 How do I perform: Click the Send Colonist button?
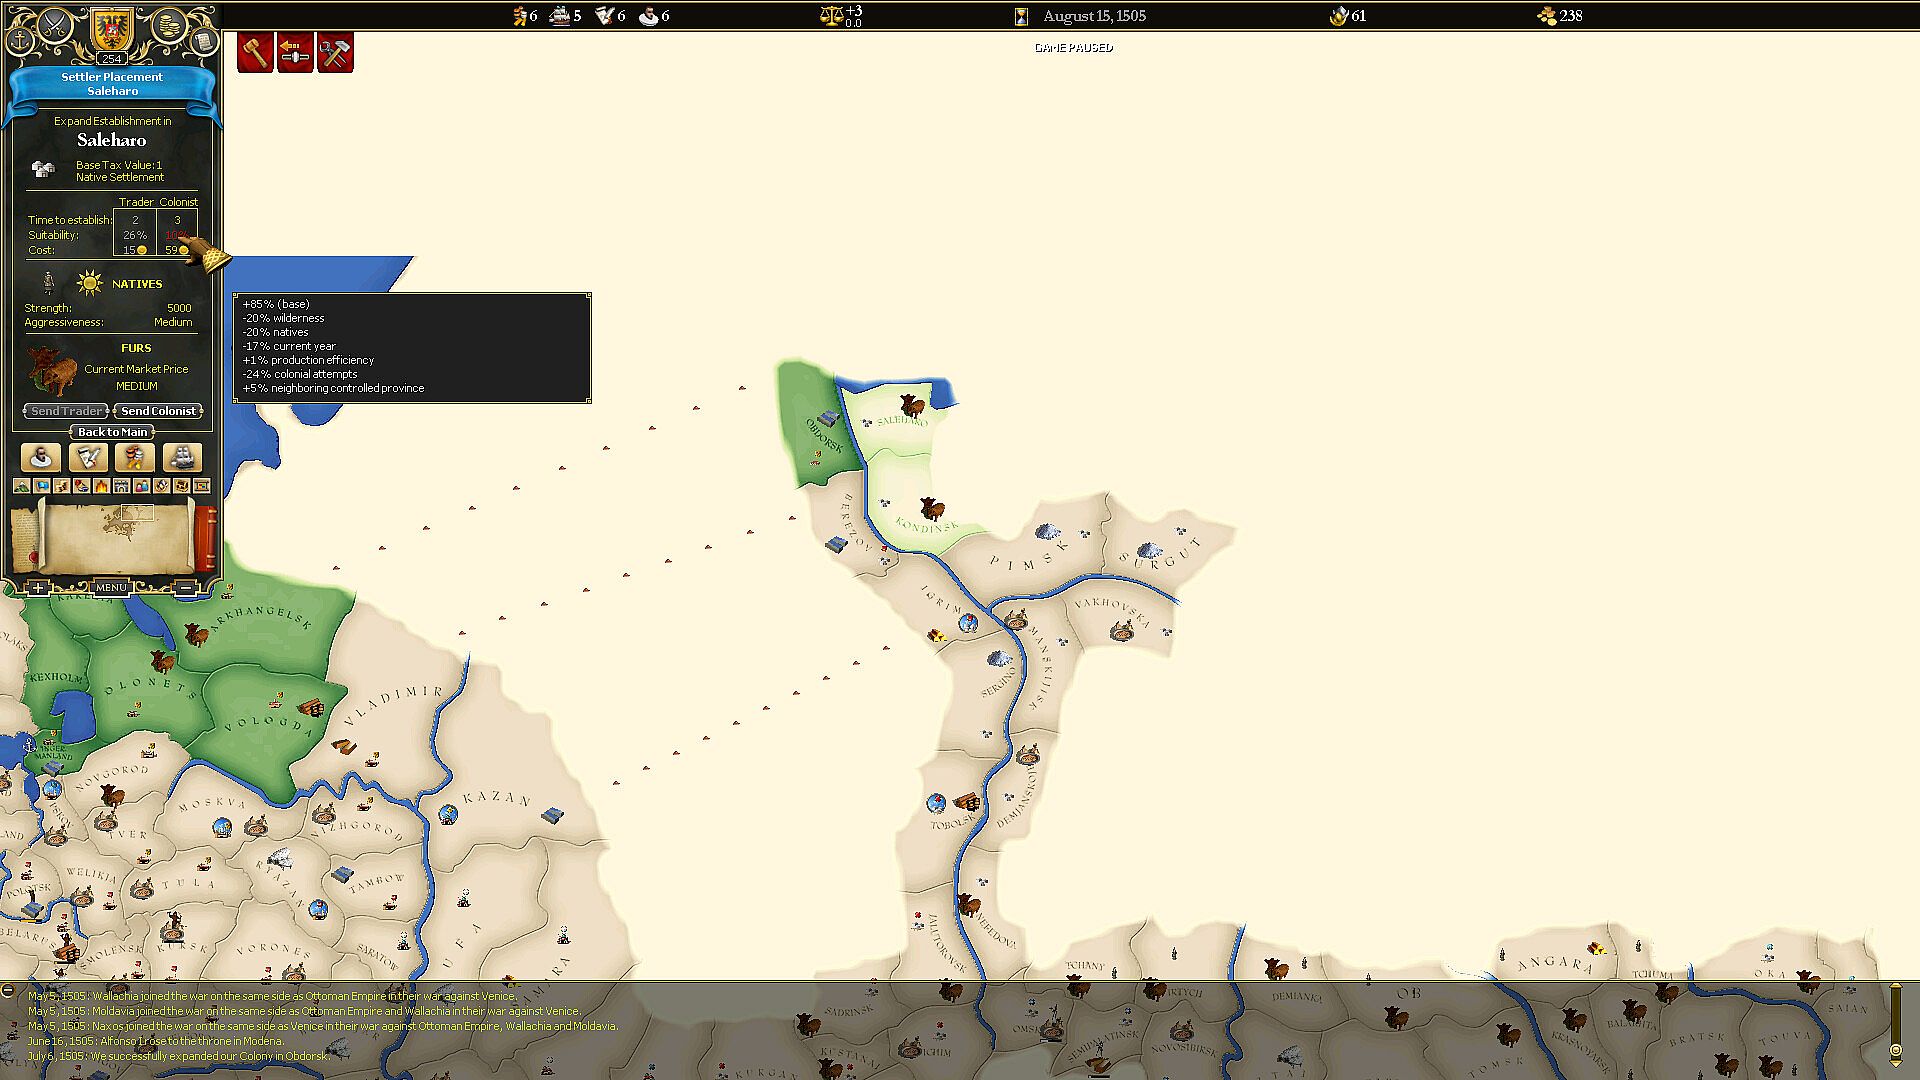tap(158, 411)
